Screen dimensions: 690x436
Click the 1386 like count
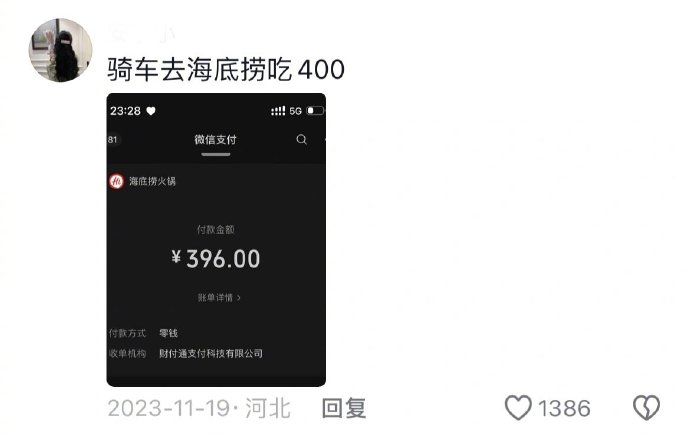[564, 408]
